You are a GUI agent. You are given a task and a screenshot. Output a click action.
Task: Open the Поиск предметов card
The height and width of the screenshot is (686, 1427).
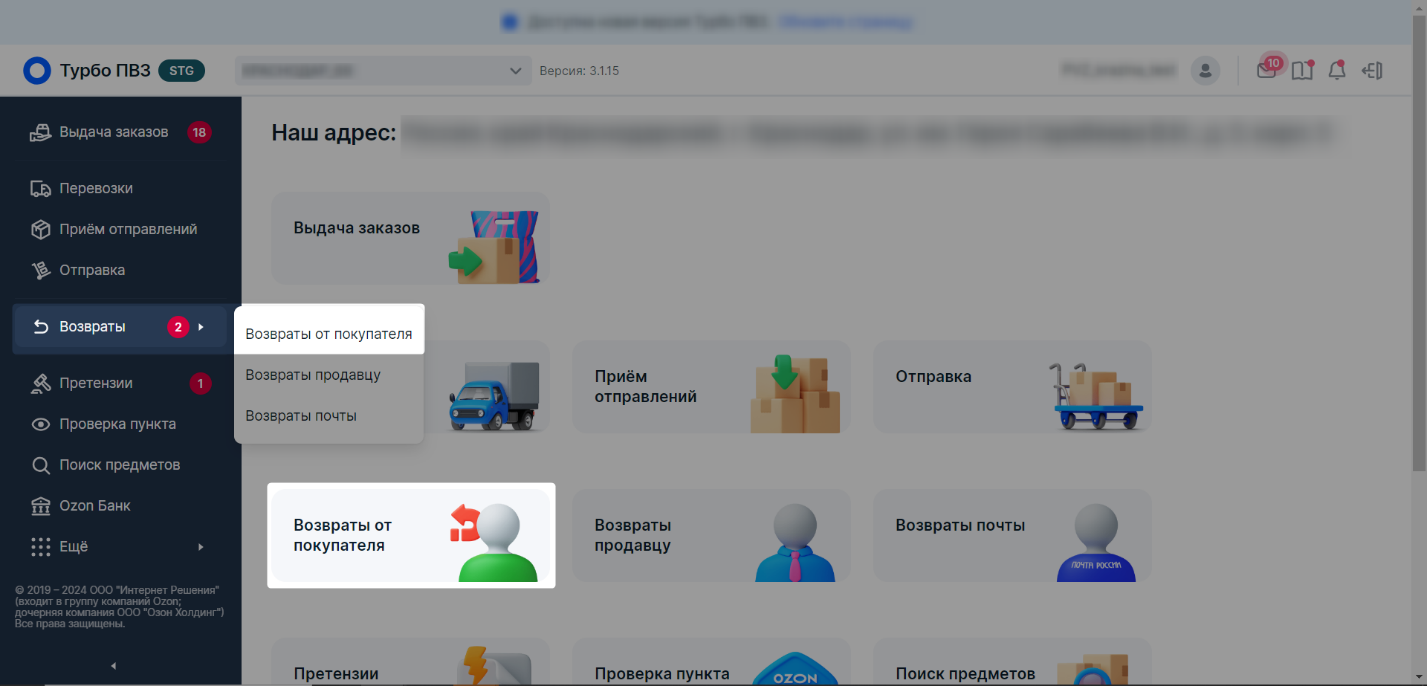[1013, 661]
